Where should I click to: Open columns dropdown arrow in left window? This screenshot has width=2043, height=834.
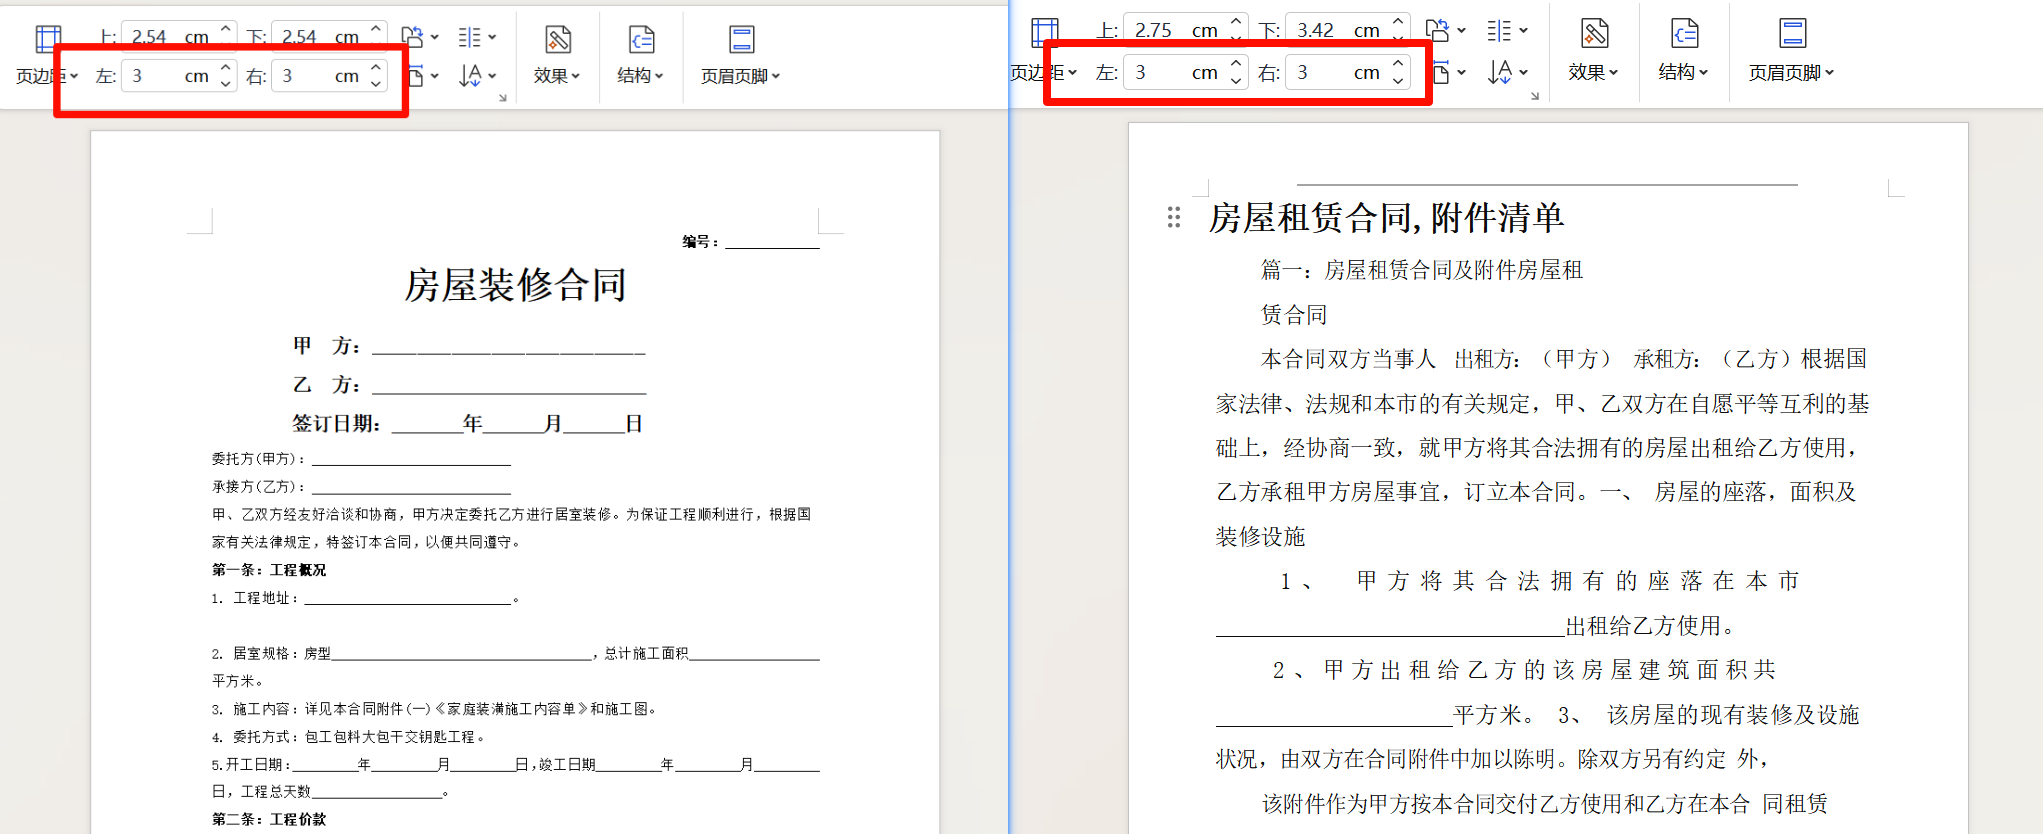click(492, 37)
